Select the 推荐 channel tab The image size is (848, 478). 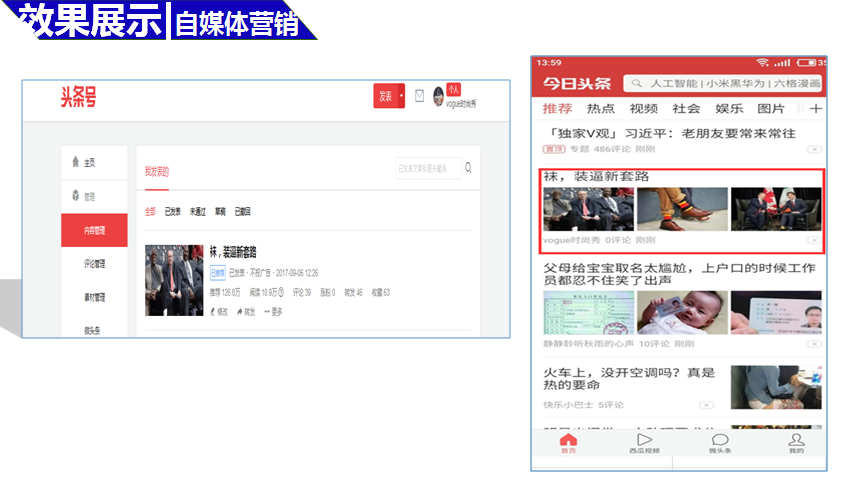(x=558, y=109)
